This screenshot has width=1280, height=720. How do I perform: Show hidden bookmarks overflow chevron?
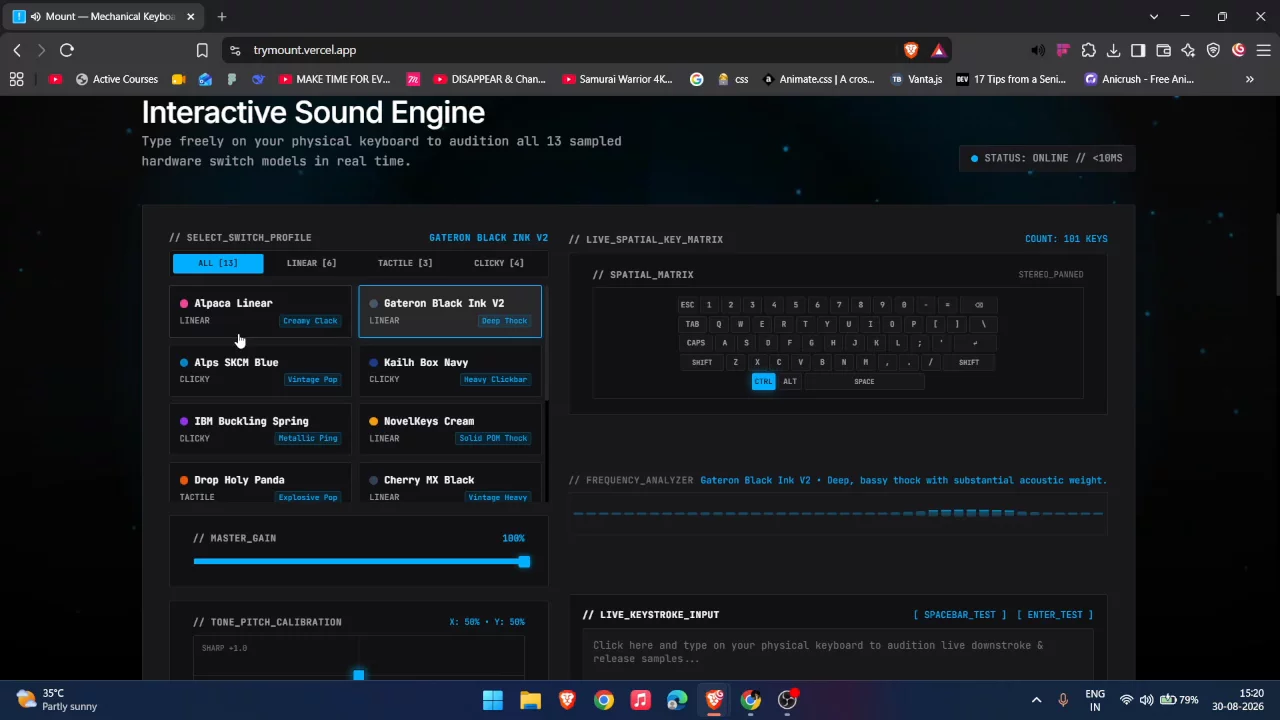tap(1249, 79)
